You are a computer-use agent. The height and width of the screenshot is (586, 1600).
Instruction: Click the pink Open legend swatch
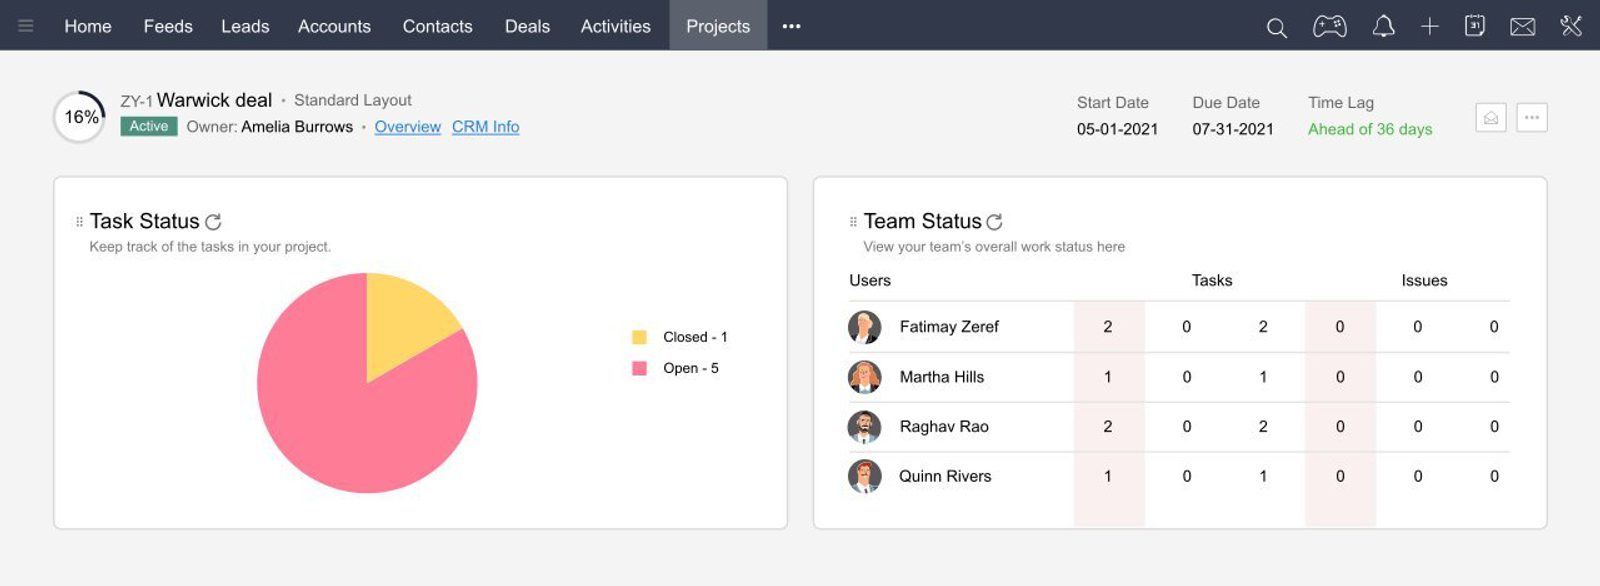tap(639, 369)
